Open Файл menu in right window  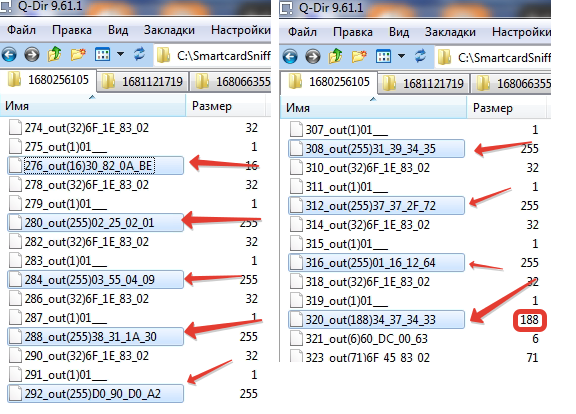[302, 32]
